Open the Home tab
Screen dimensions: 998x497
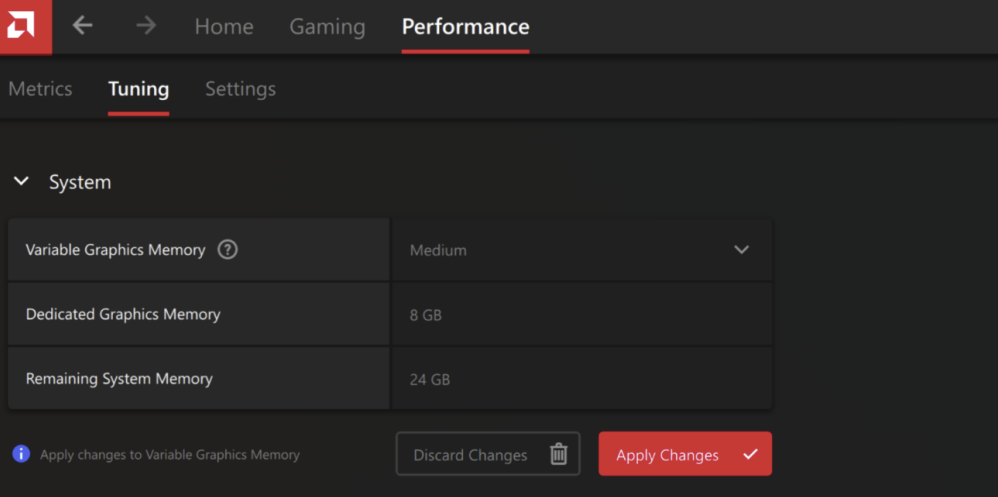pos(224,27)
